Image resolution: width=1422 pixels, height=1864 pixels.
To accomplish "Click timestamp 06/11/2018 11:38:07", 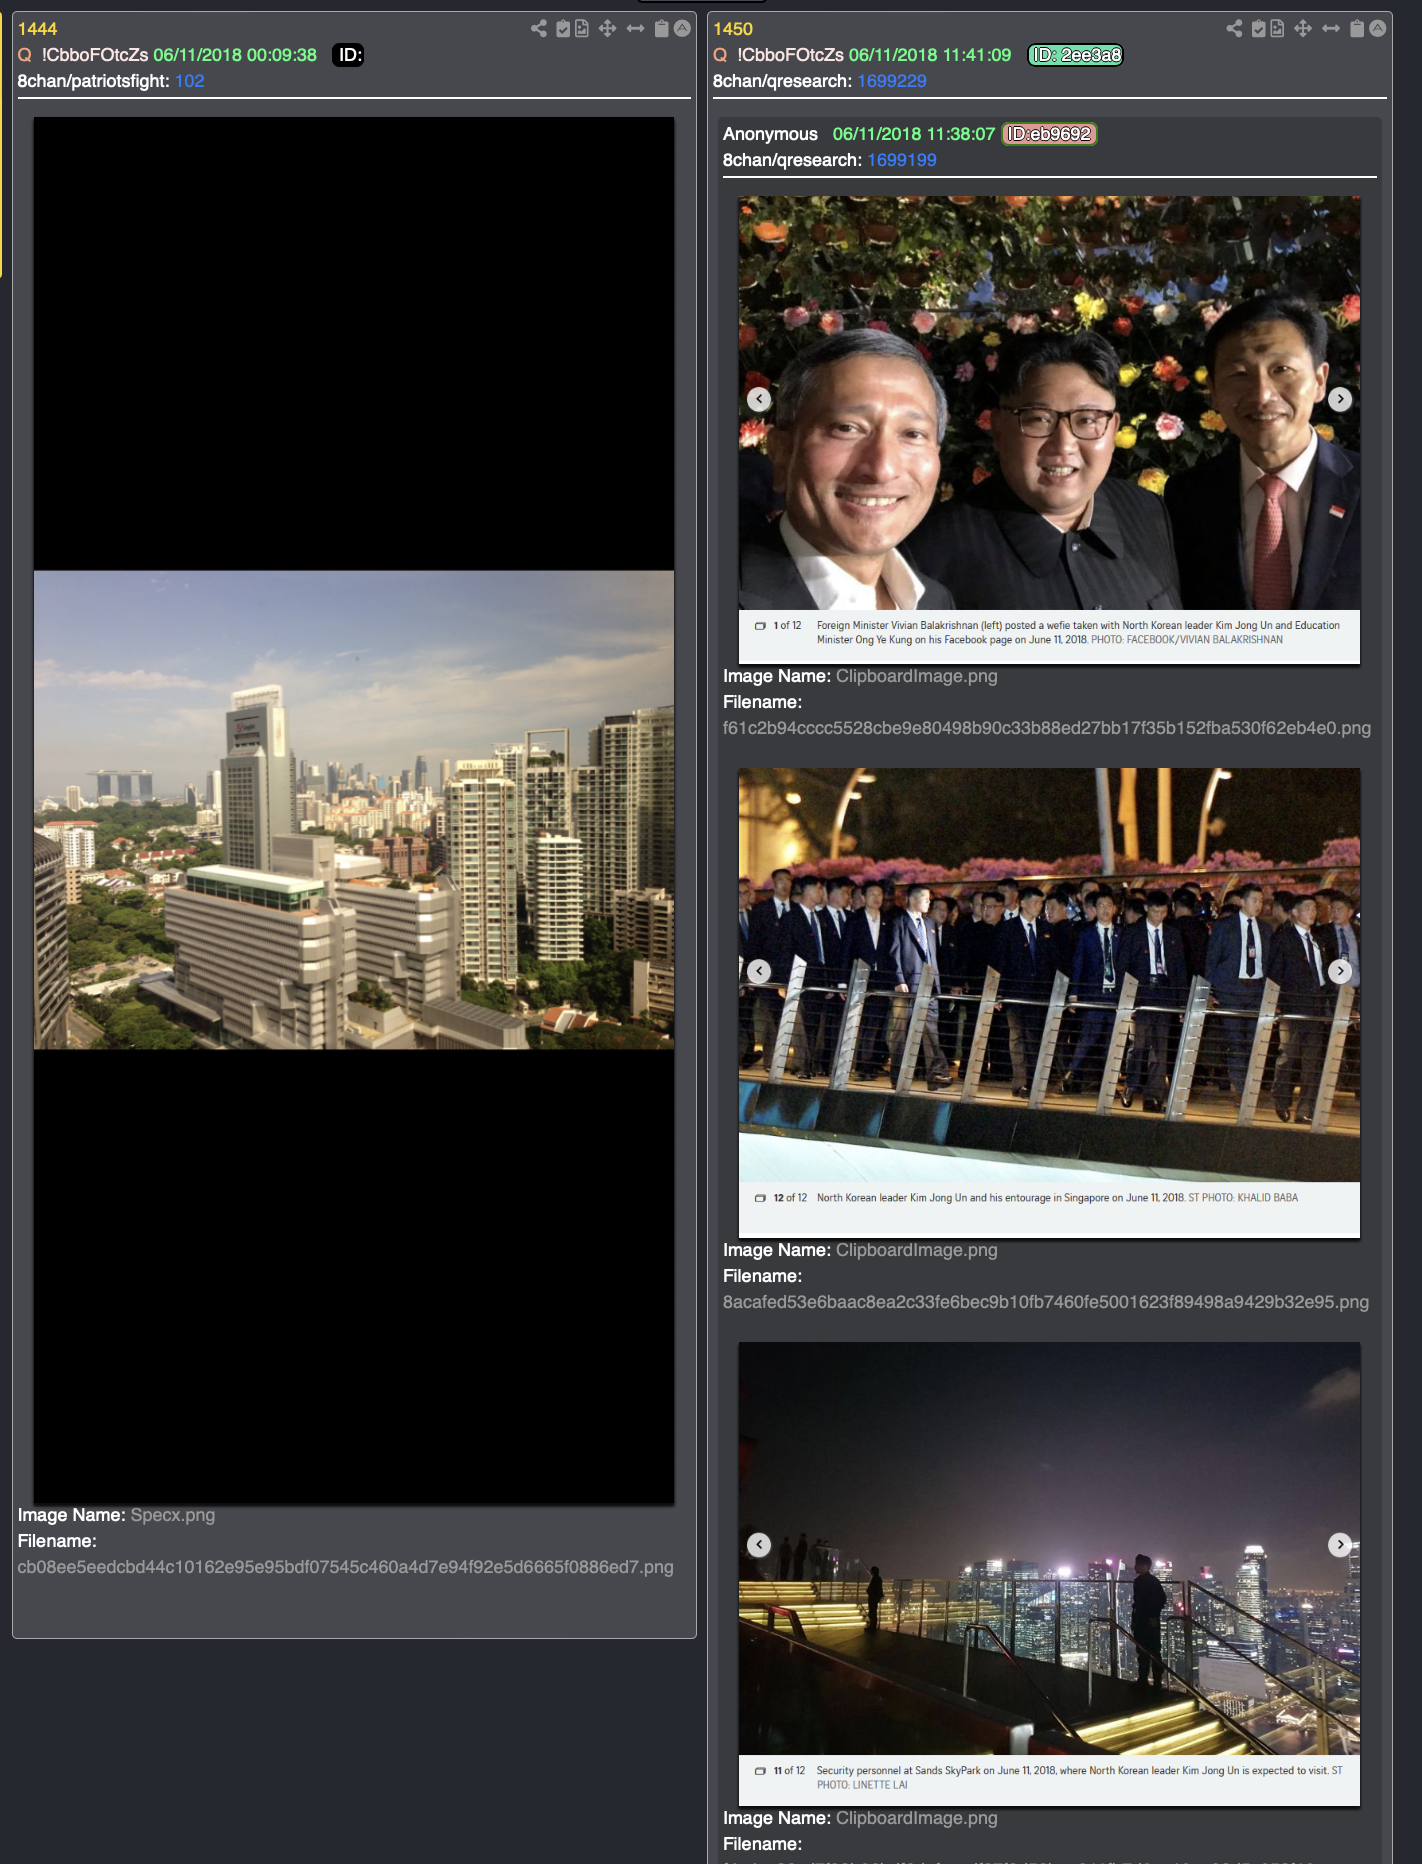I will (914, 134).
